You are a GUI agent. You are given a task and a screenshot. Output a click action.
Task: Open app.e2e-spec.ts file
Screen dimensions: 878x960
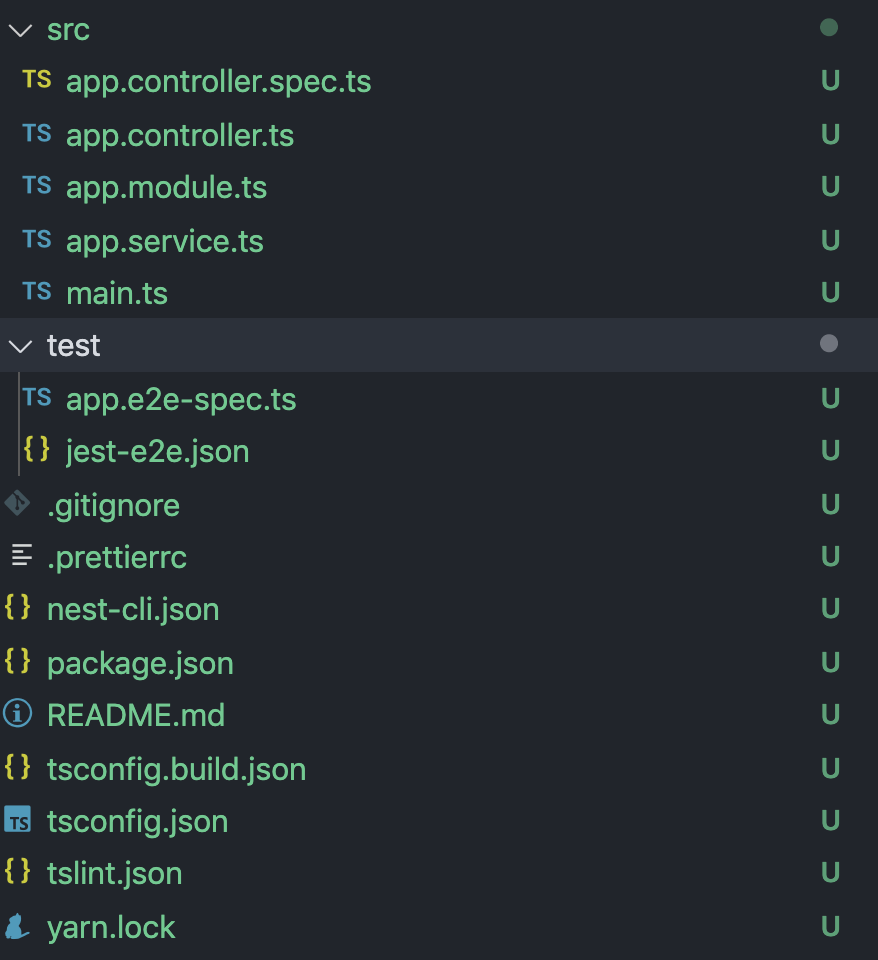pyautogui.click(x=181, y=399)
